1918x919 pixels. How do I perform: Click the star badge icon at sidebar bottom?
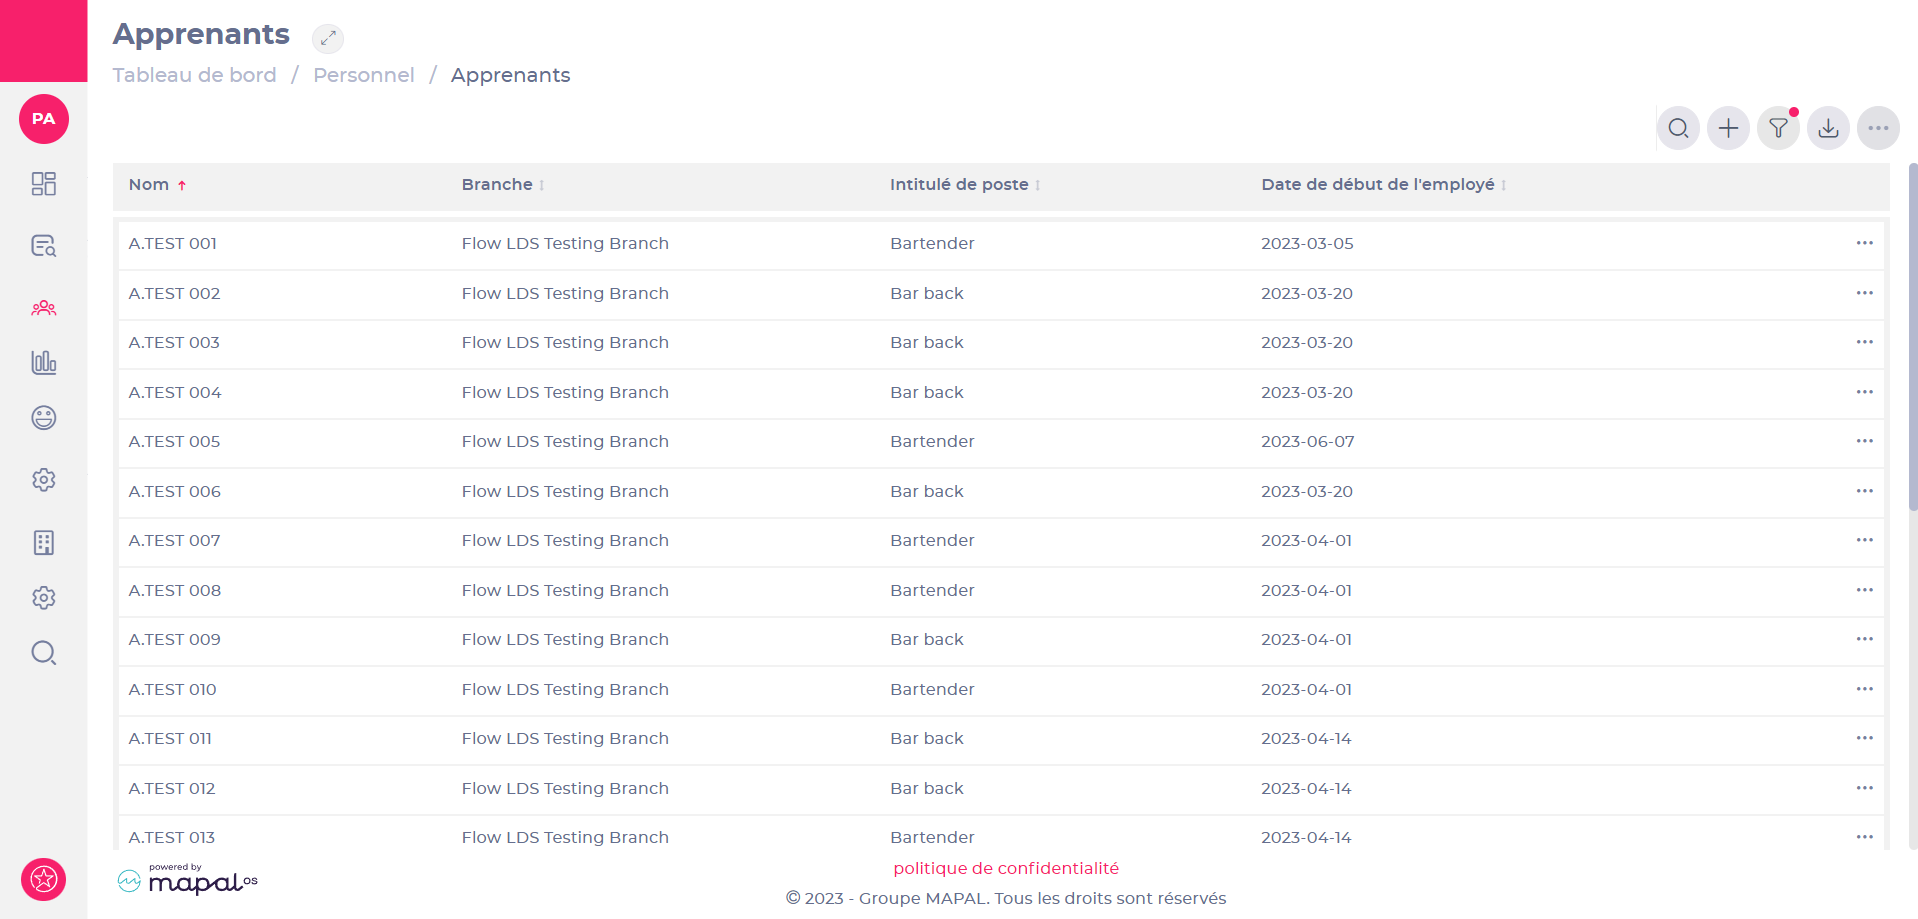pos(44,880)
